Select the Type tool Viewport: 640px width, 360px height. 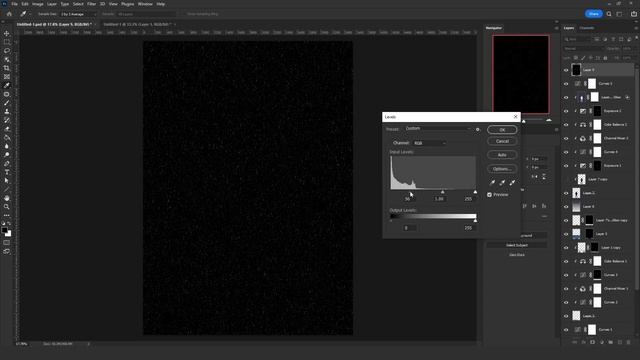coord(7,172)
